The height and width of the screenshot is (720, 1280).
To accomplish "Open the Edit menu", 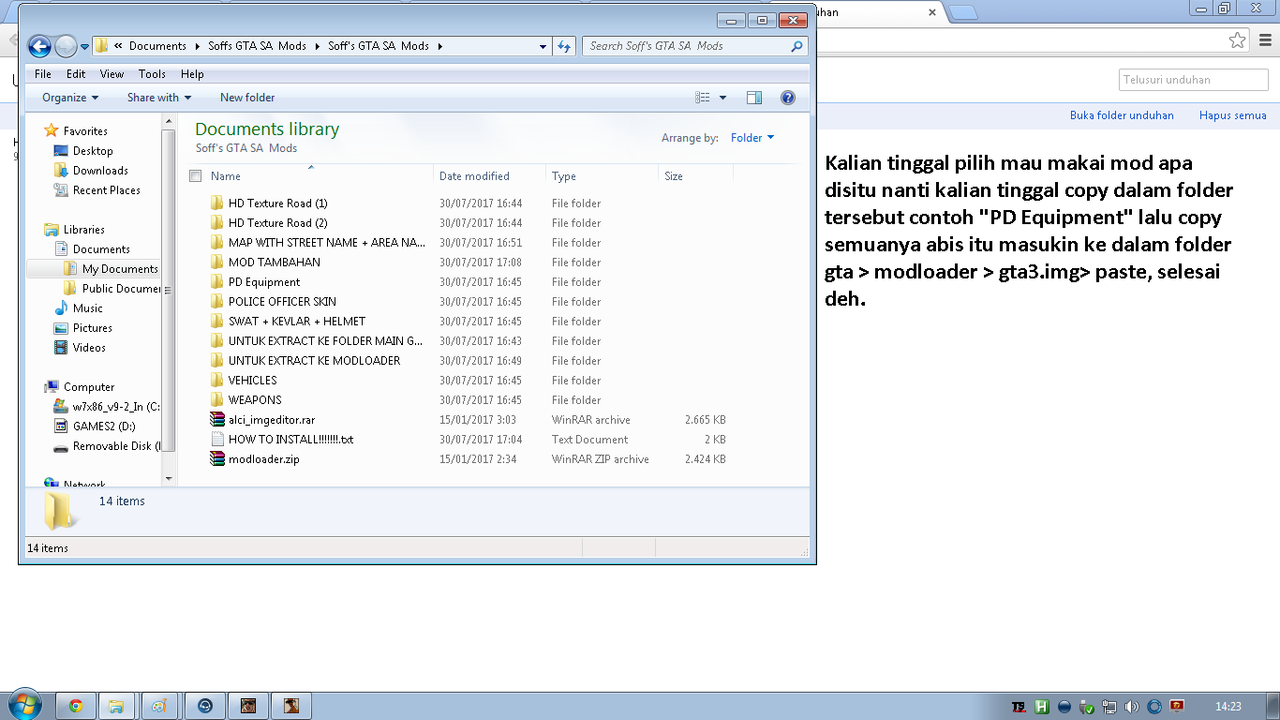I will click(x=76, y=74).
